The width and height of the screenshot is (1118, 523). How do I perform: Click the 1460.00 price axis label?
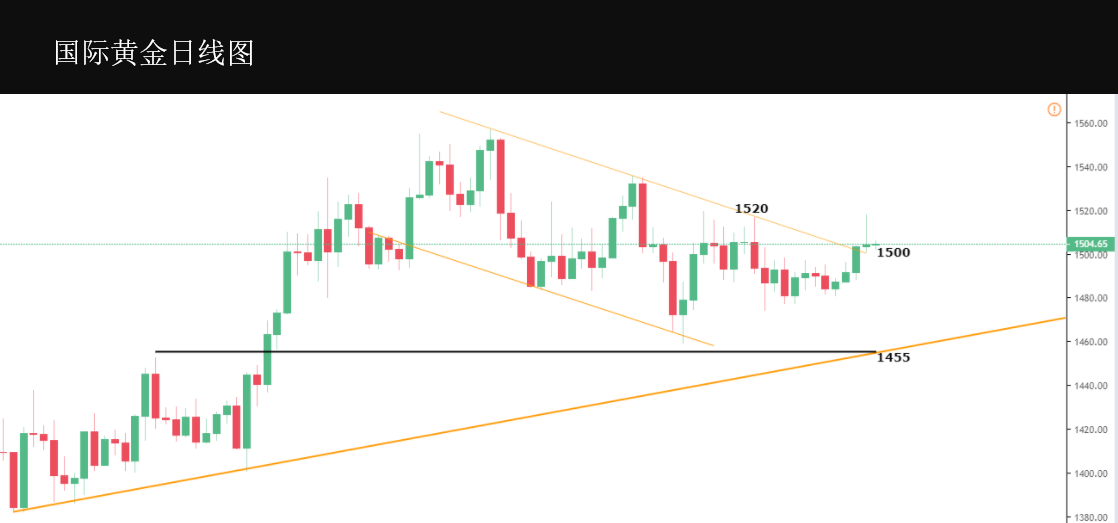1091,342
